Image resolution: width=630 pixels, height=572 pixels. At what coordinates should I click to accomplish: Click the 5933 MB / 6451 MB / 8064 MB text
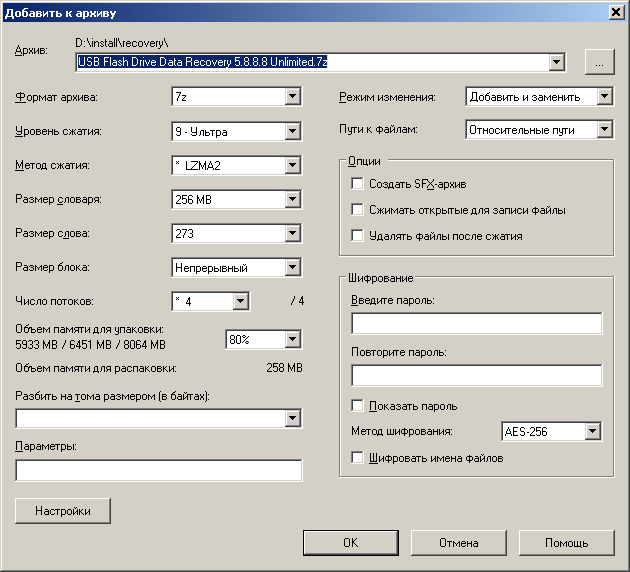[90, 345]
